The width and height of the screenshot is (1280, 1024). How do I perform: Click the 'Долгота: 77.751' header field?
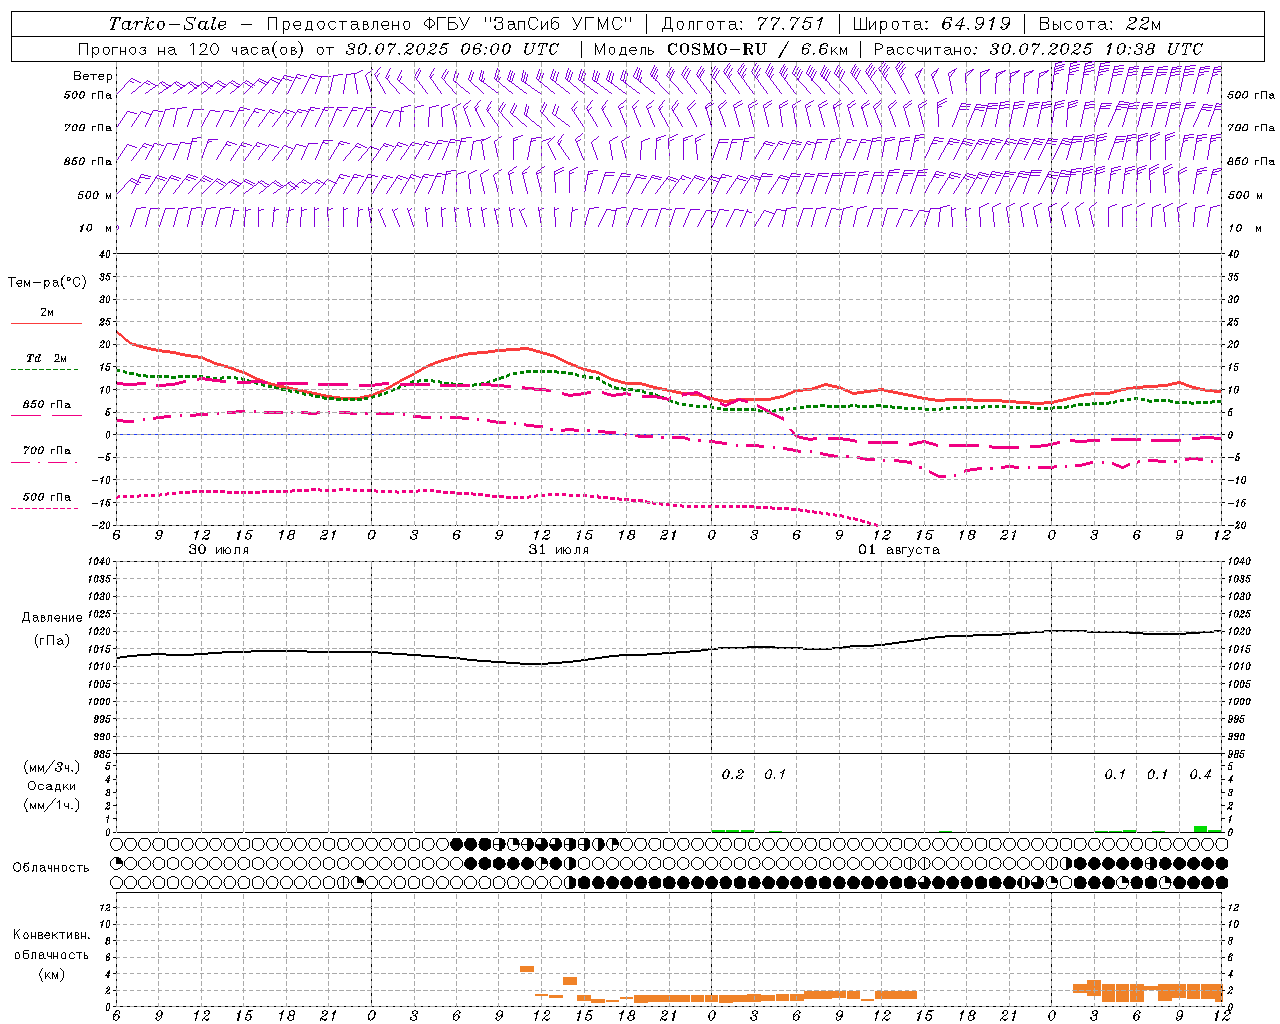pyautogui.click(x=743, y=24)
